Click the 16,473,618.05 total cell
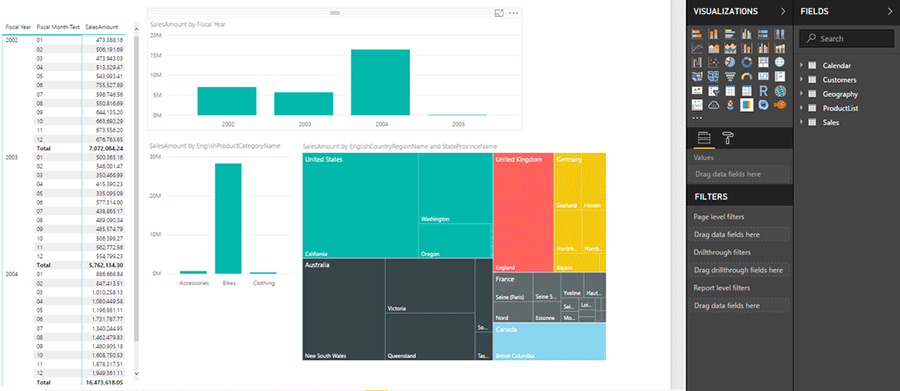The height and width of the screenshot is (391, 900). (104, 382)
